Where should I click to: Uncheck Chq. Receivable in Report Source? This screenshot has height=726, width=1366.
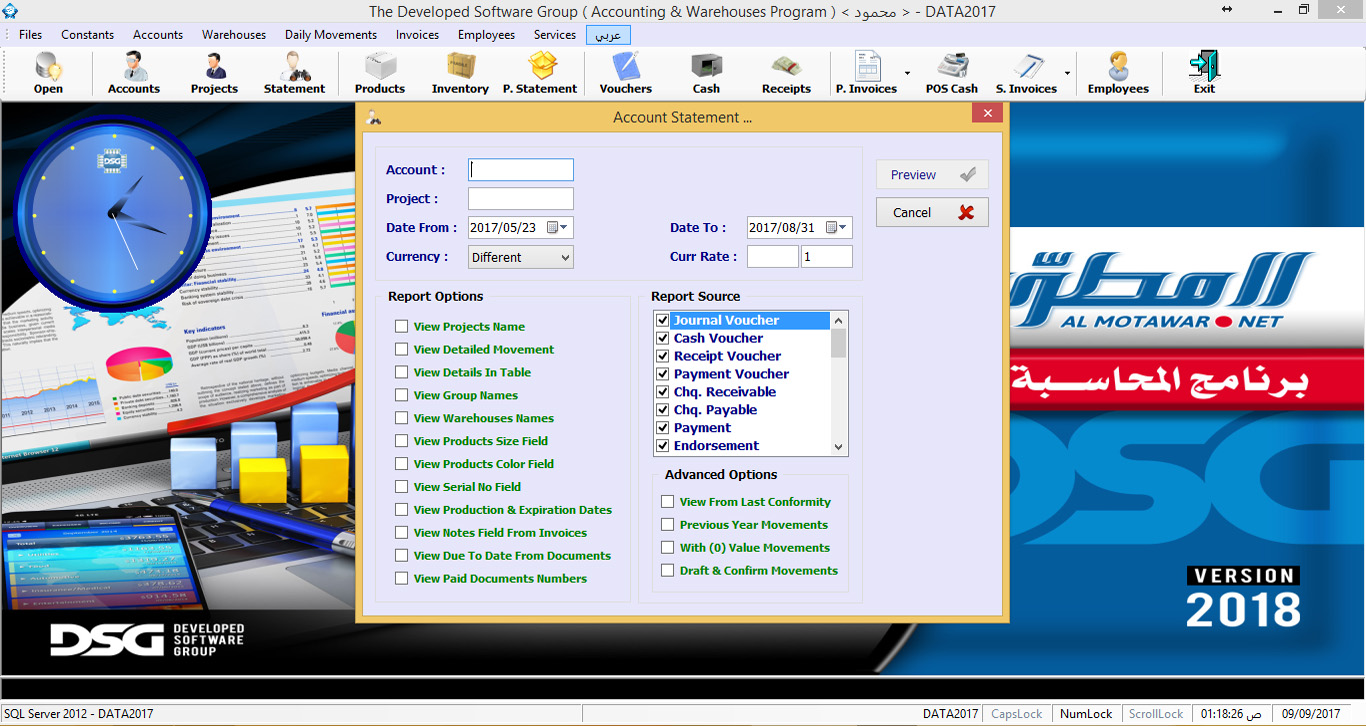662,392
